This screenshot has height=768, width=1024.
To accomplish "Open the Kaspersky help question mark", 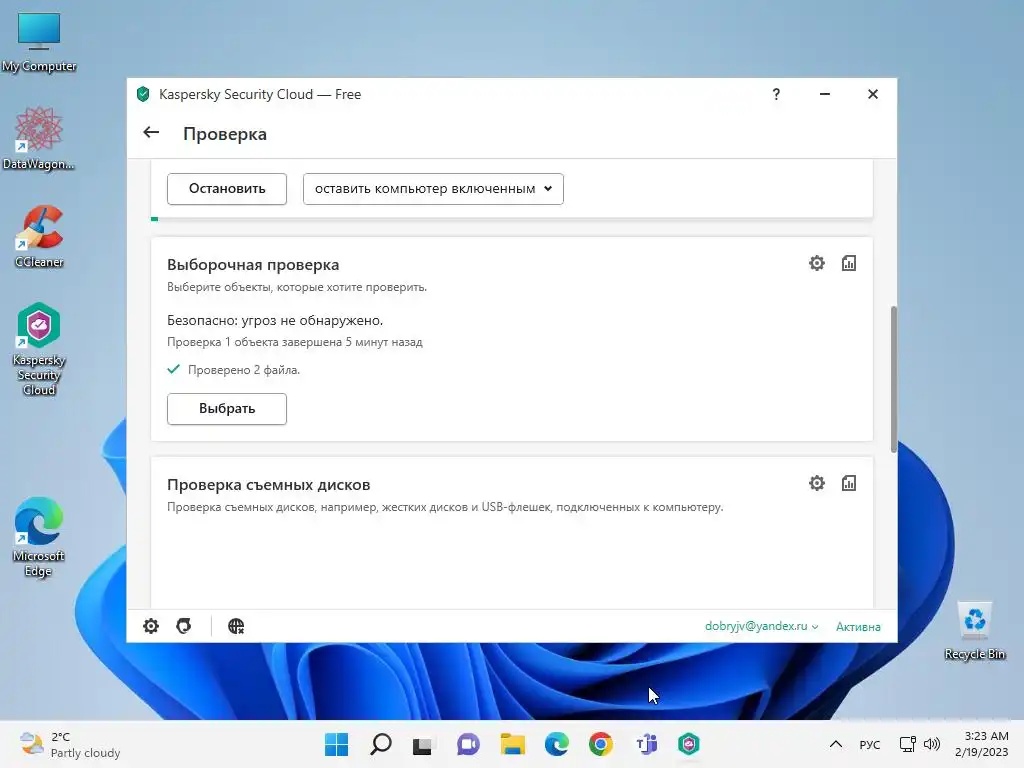I will tap(776, 94).
